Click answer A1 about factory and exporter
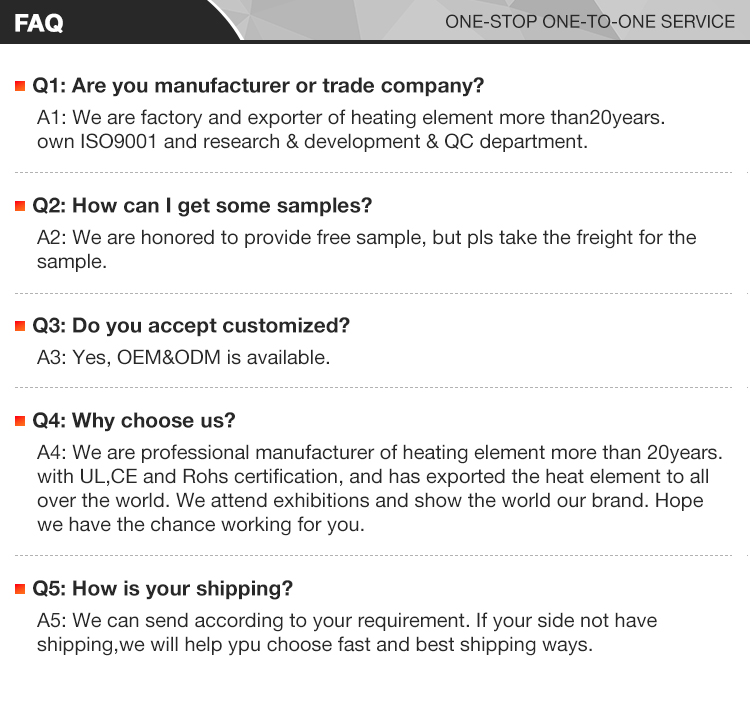 (x=350, y=130)
